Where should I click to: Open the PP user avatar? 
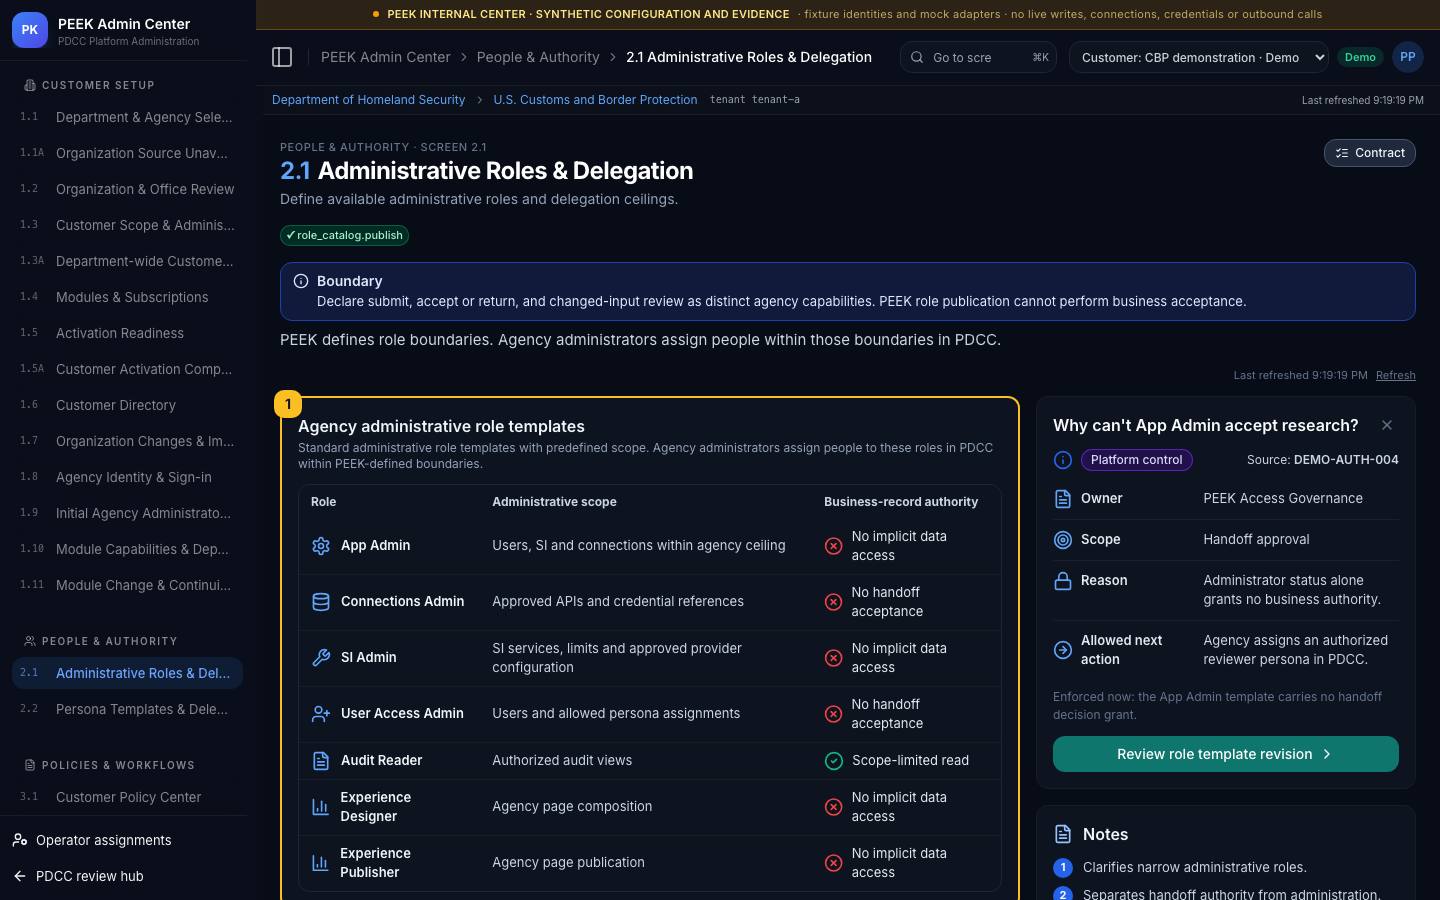pos(1407,57)
